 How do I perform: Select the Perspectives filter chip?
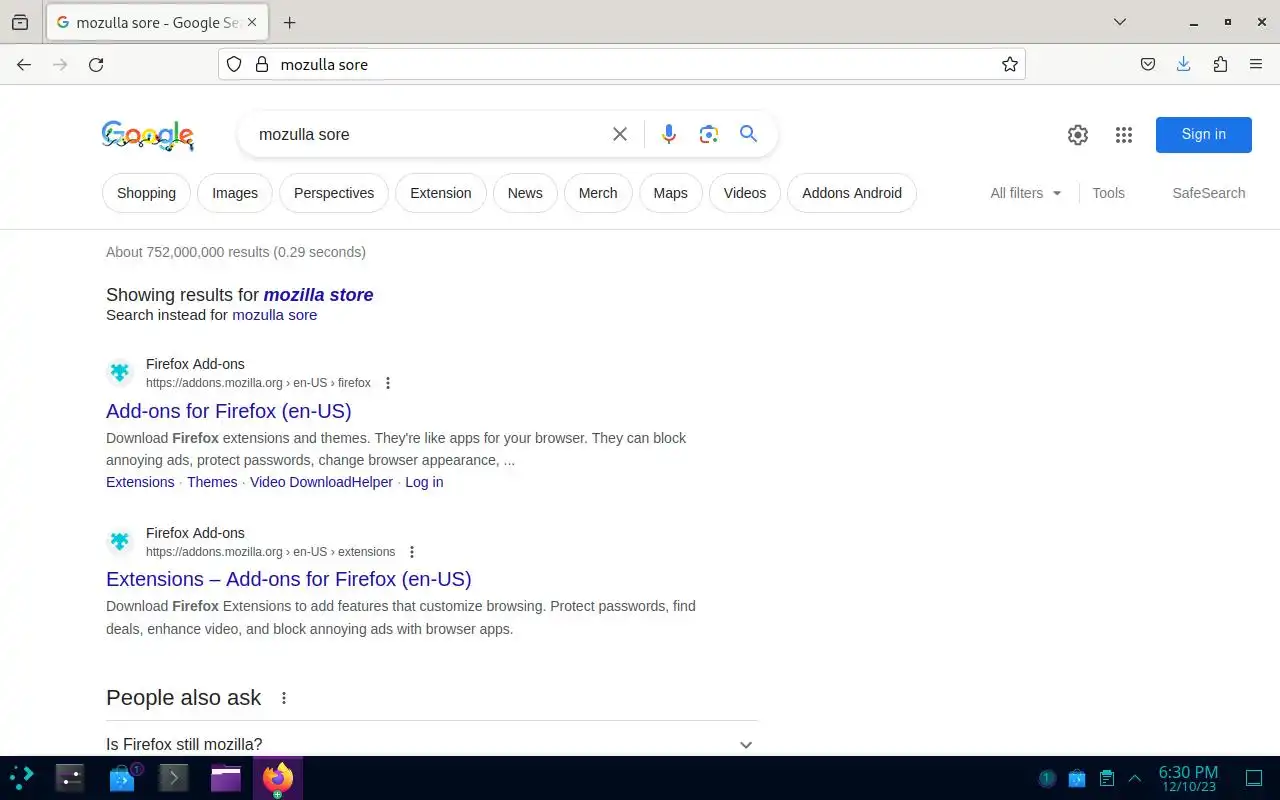[x=334, y=193]
